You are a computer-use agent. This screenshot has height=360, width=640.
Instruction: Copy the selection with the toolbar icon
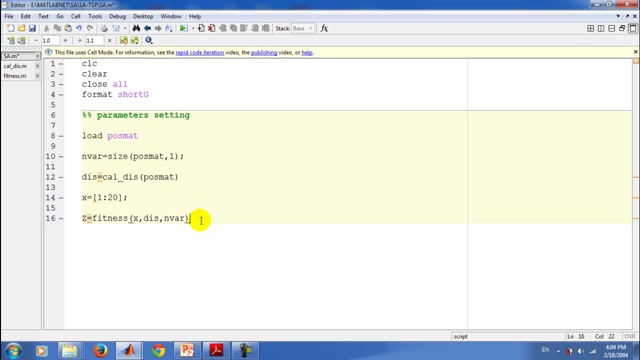click(57, 28)
